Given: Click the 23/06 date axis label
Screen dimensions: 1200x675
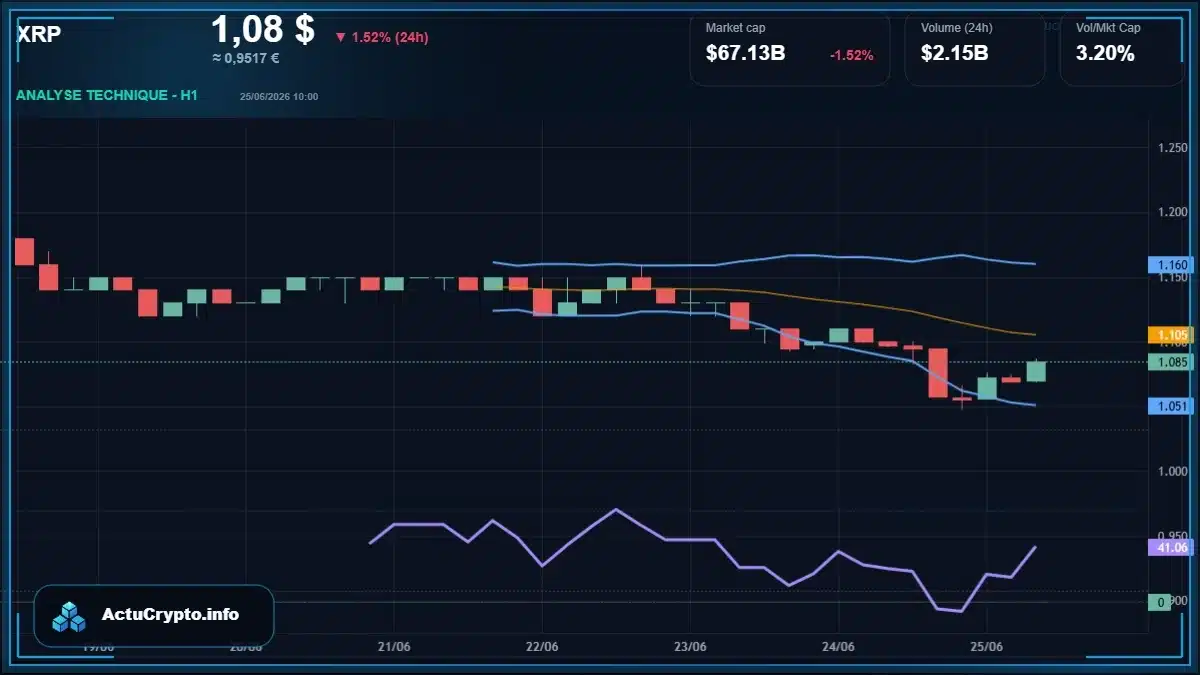Looking at the screenshot, I should pyautogui.click(x=691, y=646).
